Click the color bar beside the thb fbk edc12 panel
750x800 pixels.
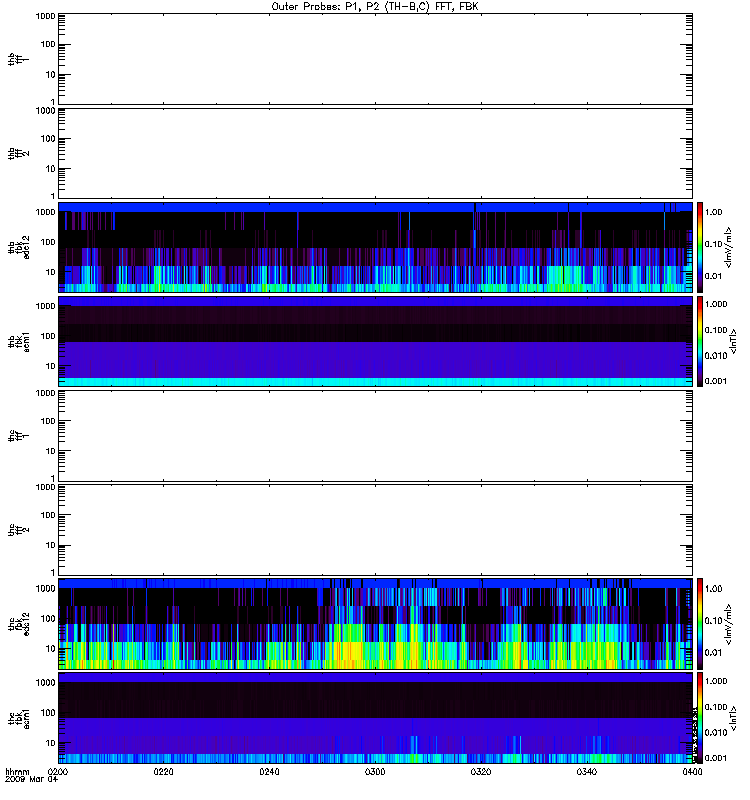[700, 247]
